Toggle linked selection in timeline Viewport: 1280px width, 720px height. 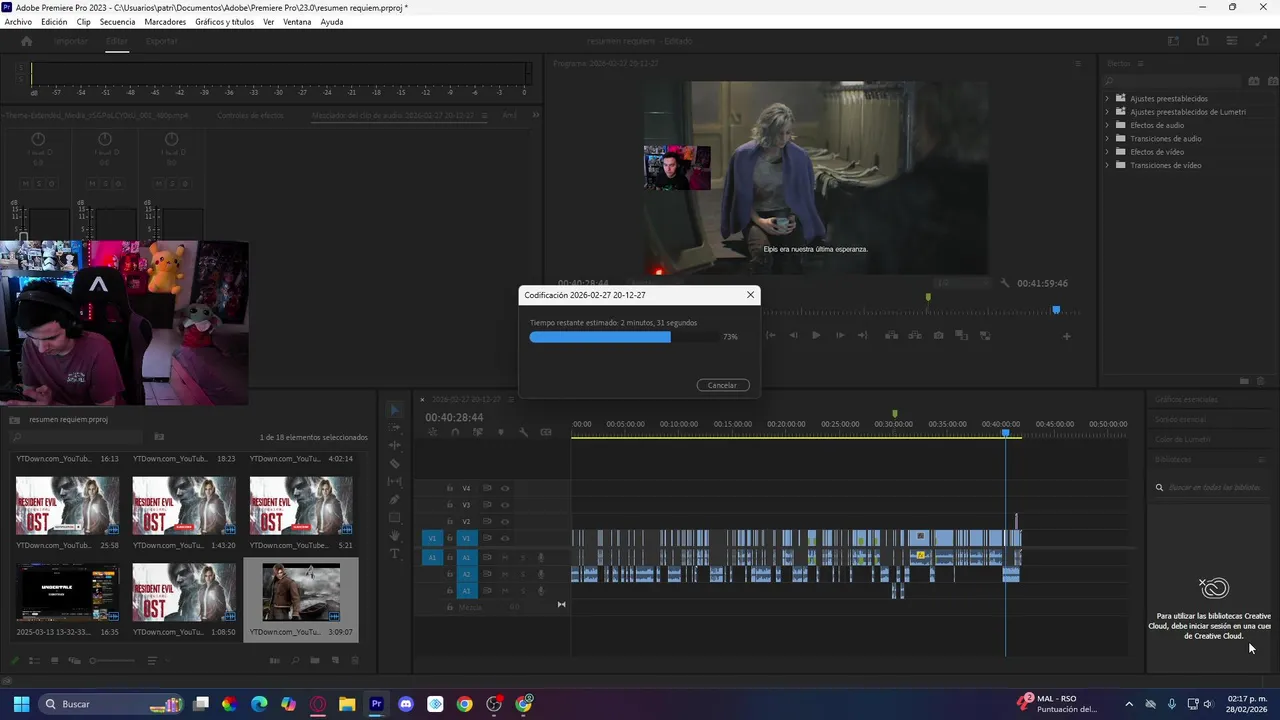(477, 432)
